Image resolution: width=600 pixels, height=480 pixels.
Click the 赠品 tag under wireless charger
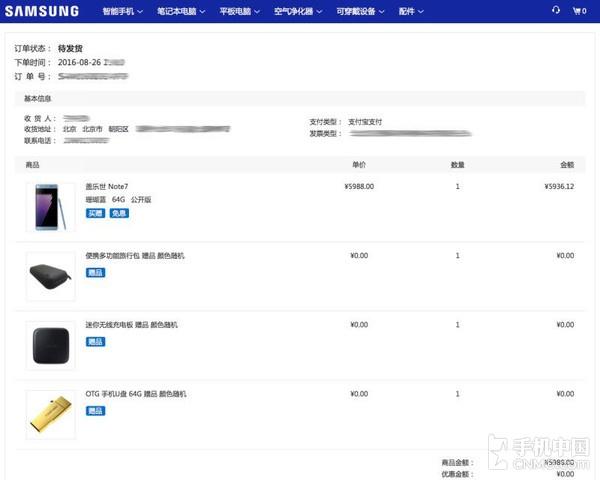tap(95, 342)
